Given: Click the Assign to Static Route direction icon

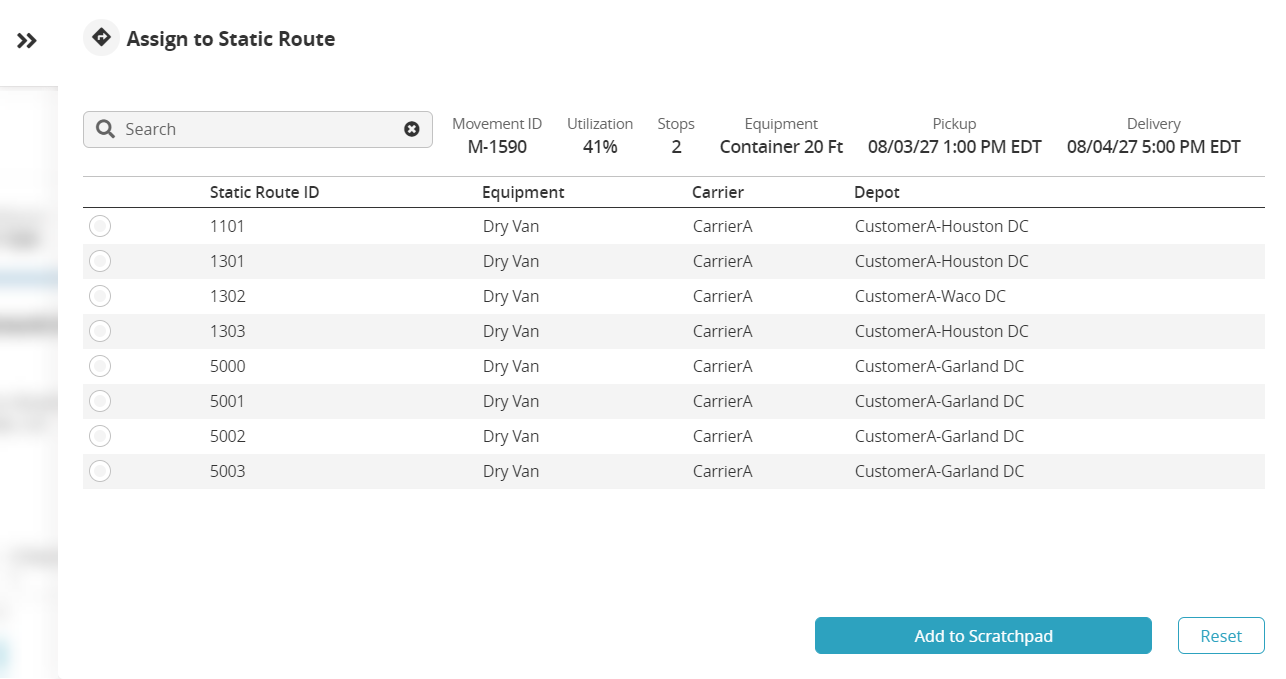Looking at the screenshot, I should [x=101, y=38].
